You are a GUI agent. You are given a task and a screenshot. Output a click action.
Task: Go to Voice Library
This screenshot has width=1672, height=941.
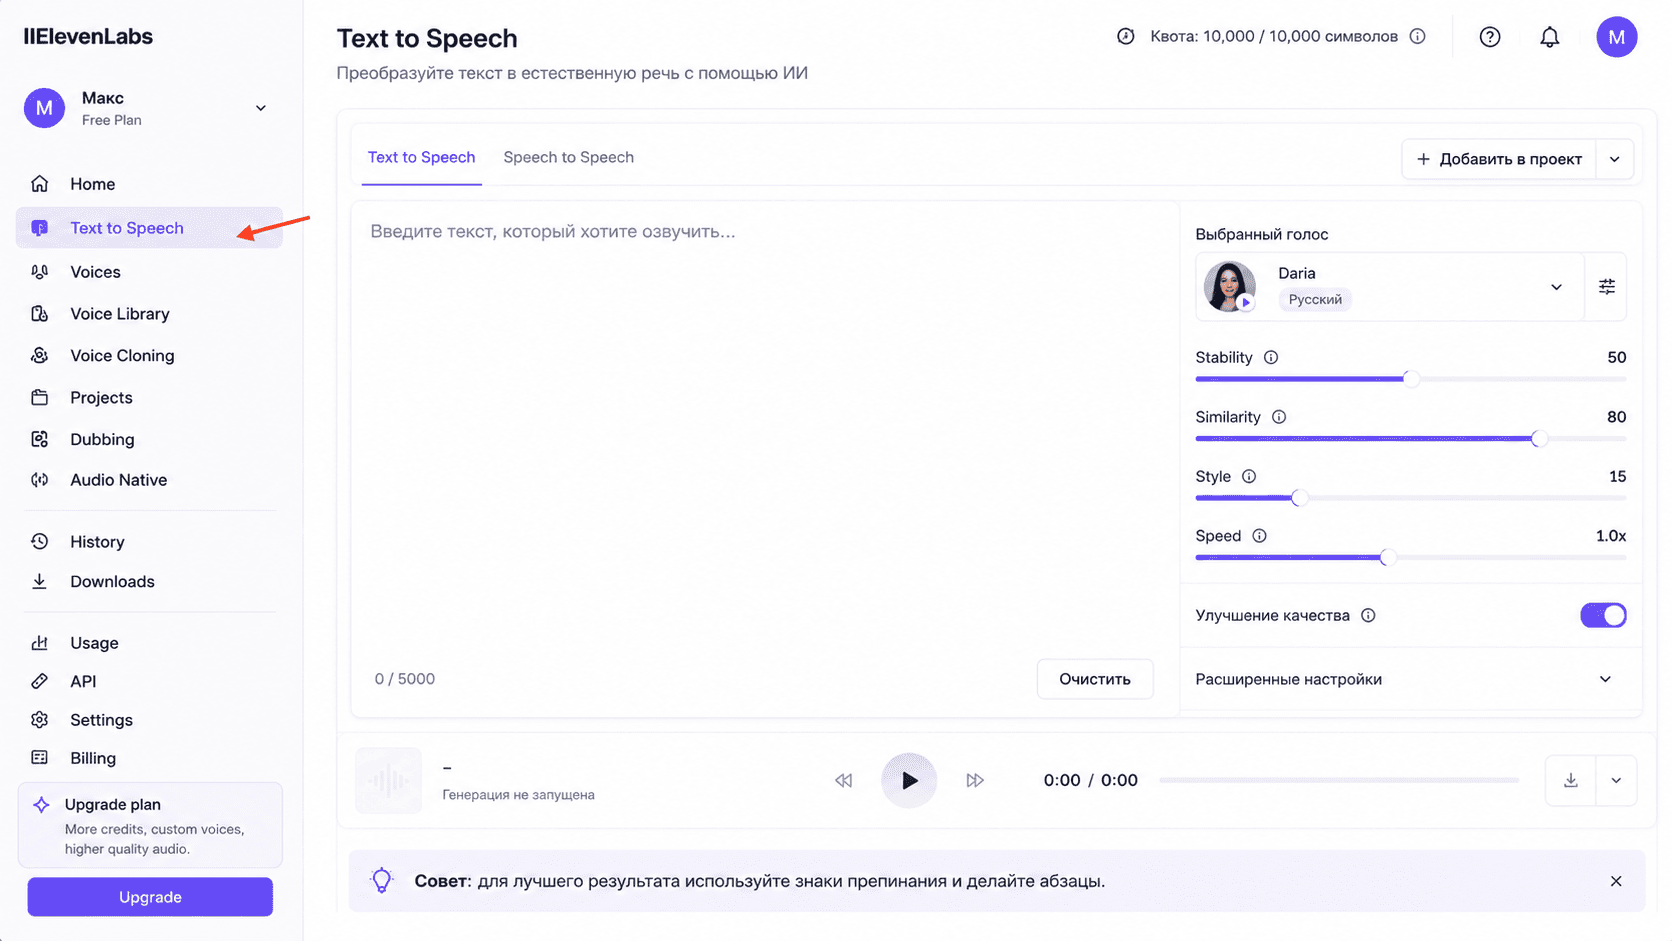pyautogui.click(x=150, y=314)
